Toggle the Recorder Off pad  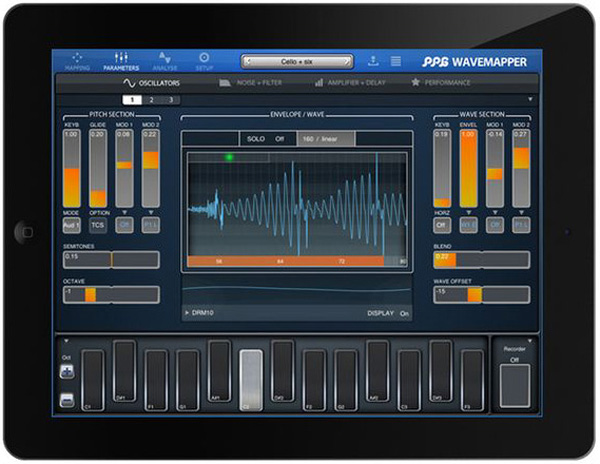(515, 386)
